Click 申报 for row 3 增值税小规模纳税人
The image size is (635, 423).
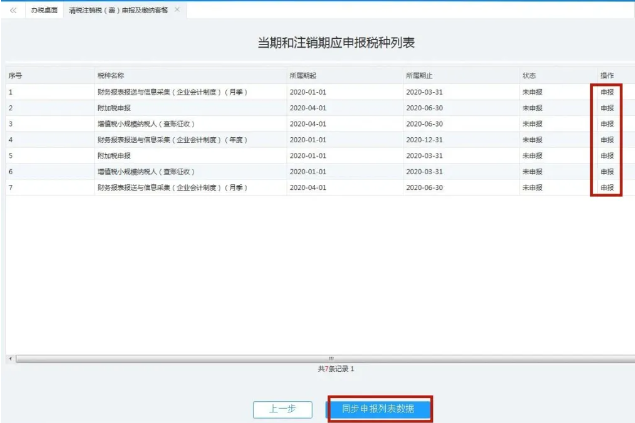pyautogui.click(x=607, y=123)
